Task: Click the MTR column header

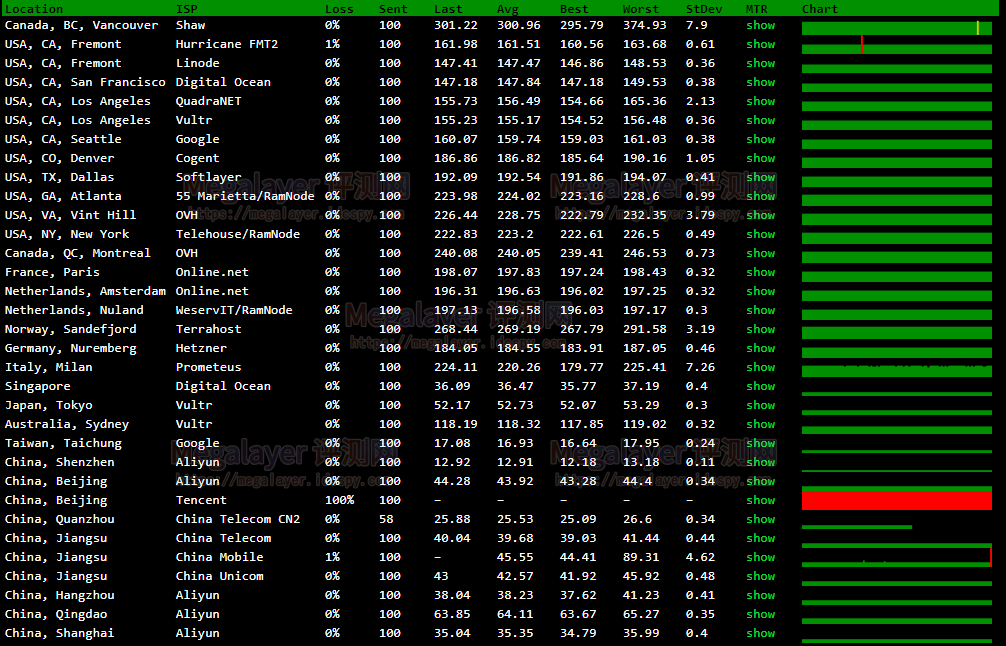Action: (756, 9)
